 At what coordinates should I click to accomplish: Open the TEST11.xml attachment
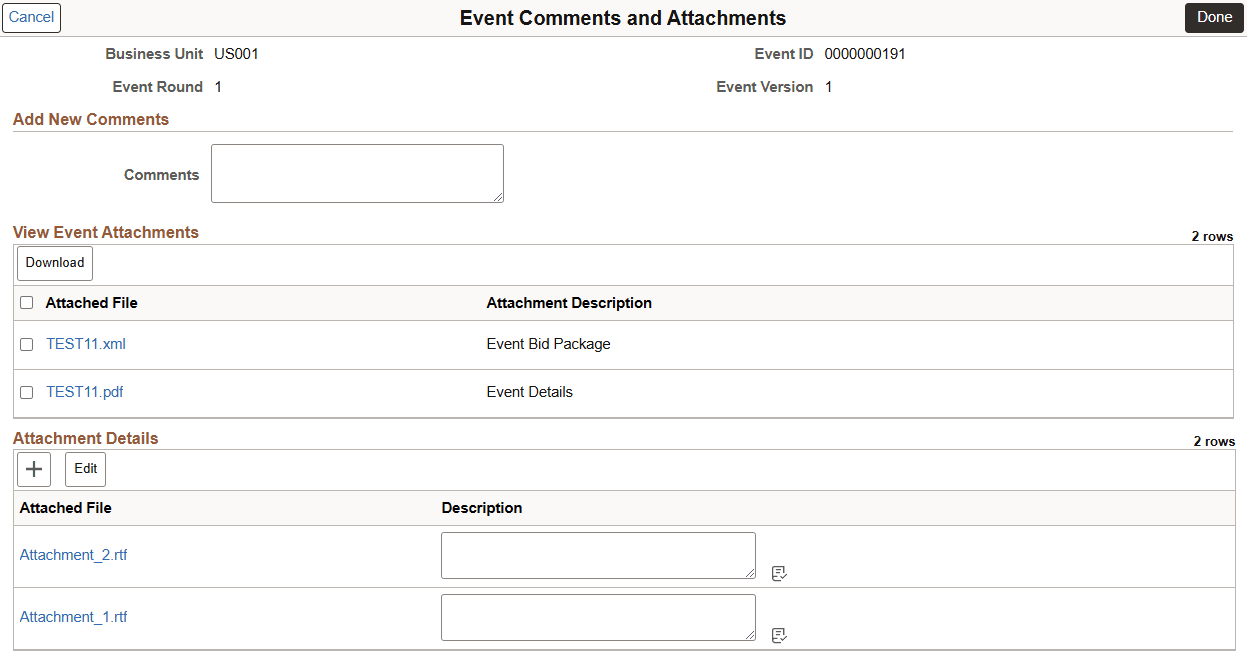click(x=85, y=344)
